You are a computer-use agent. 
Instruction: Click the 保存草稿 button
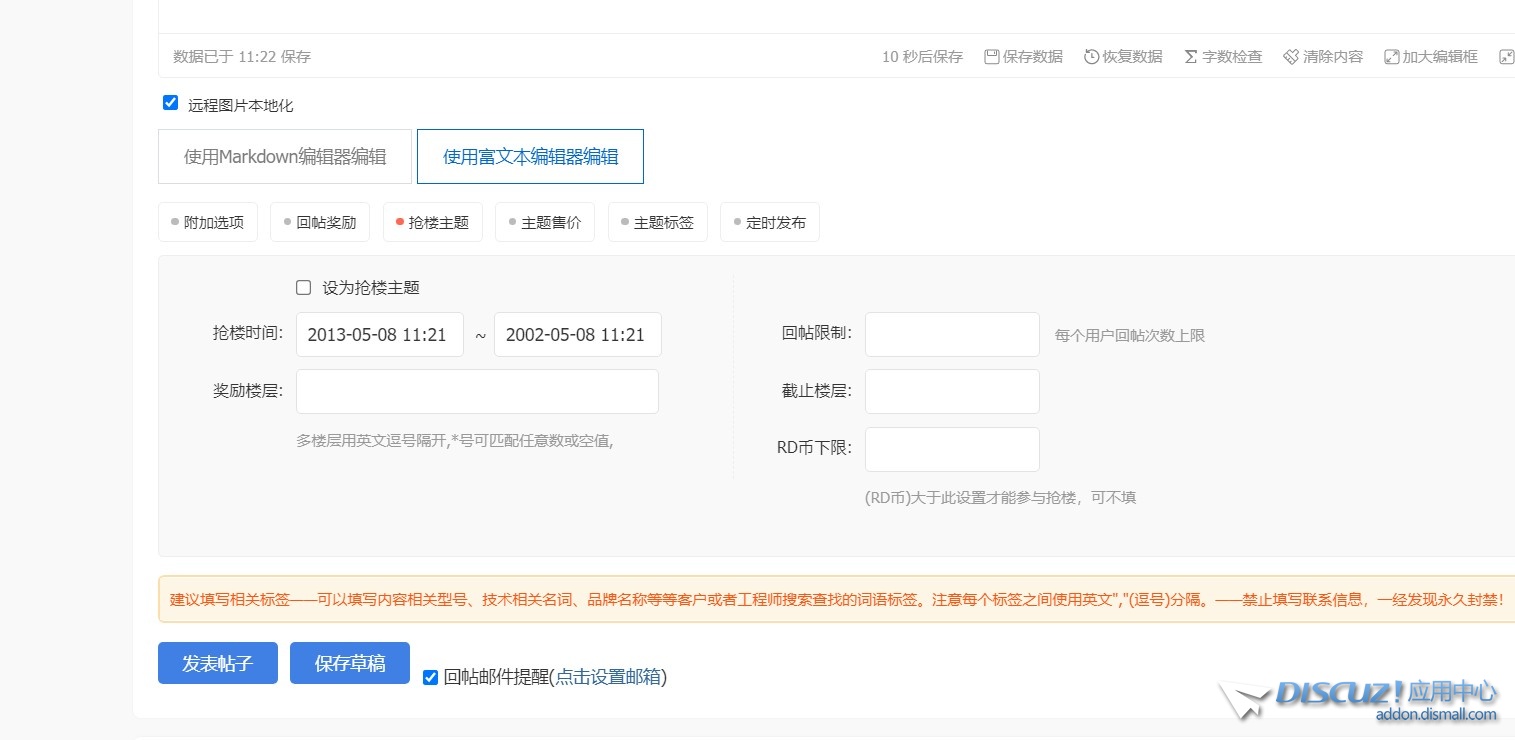point(350,663)
